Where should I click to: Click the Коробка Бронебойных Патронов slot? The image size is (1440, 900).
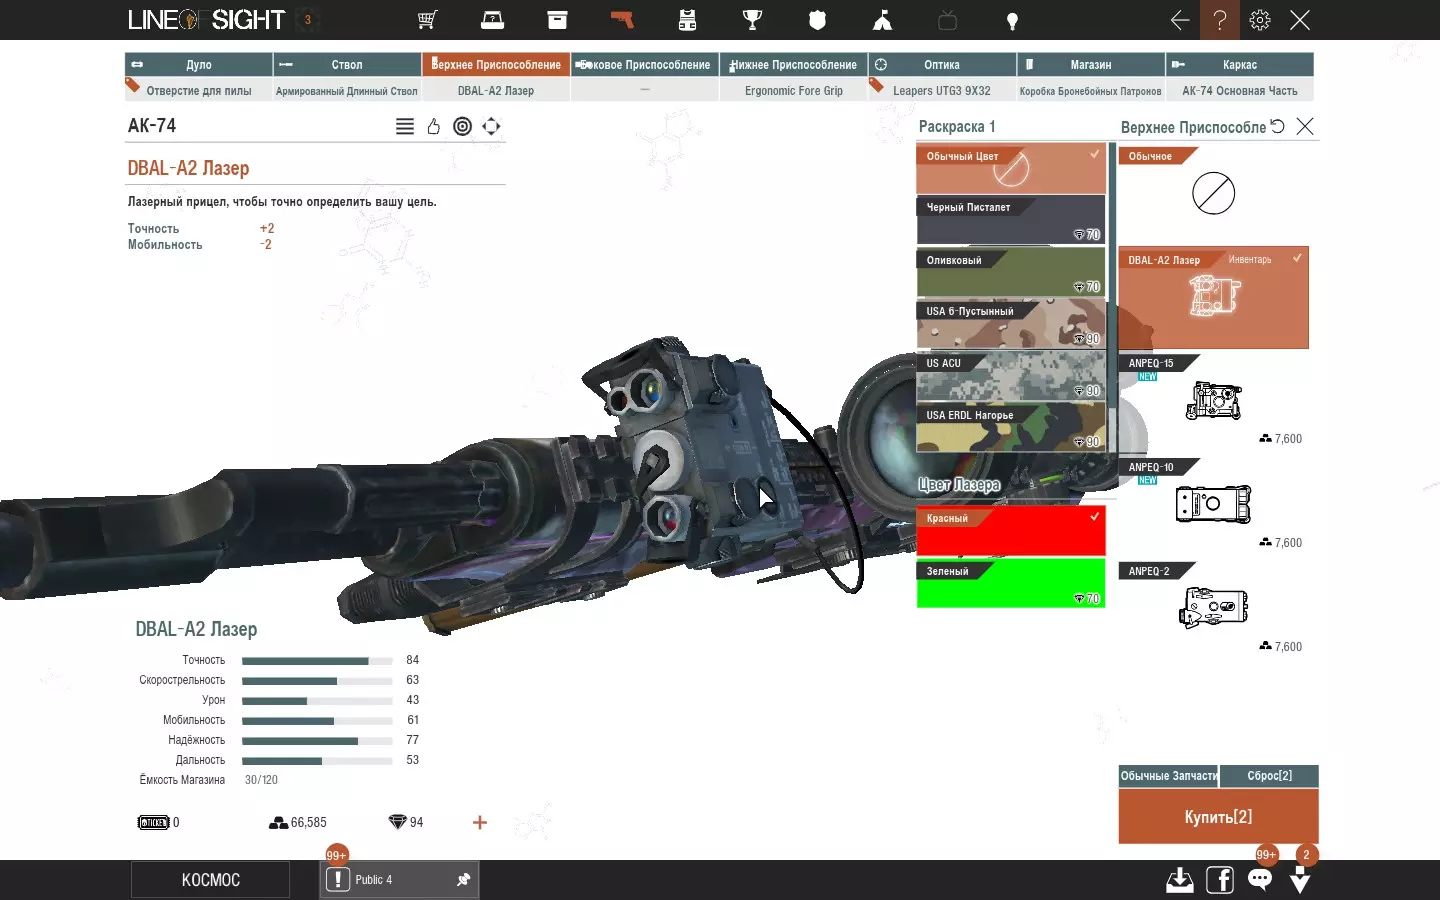pos(1091,91)
